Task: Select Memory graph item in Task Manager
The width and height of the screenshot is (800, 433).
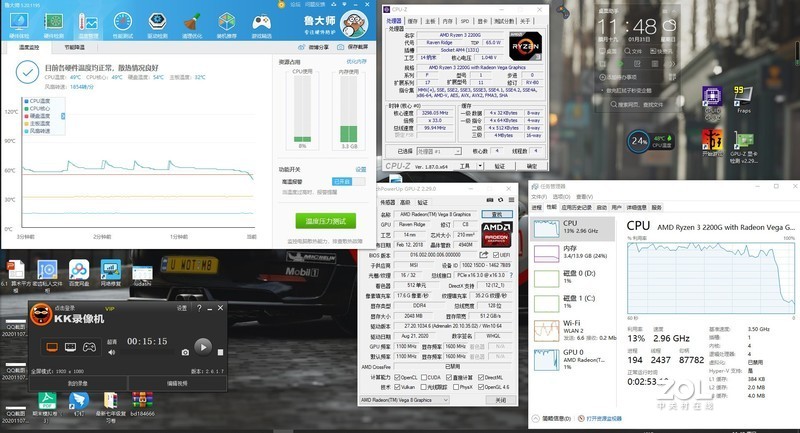Action: (x=573, y=253)
